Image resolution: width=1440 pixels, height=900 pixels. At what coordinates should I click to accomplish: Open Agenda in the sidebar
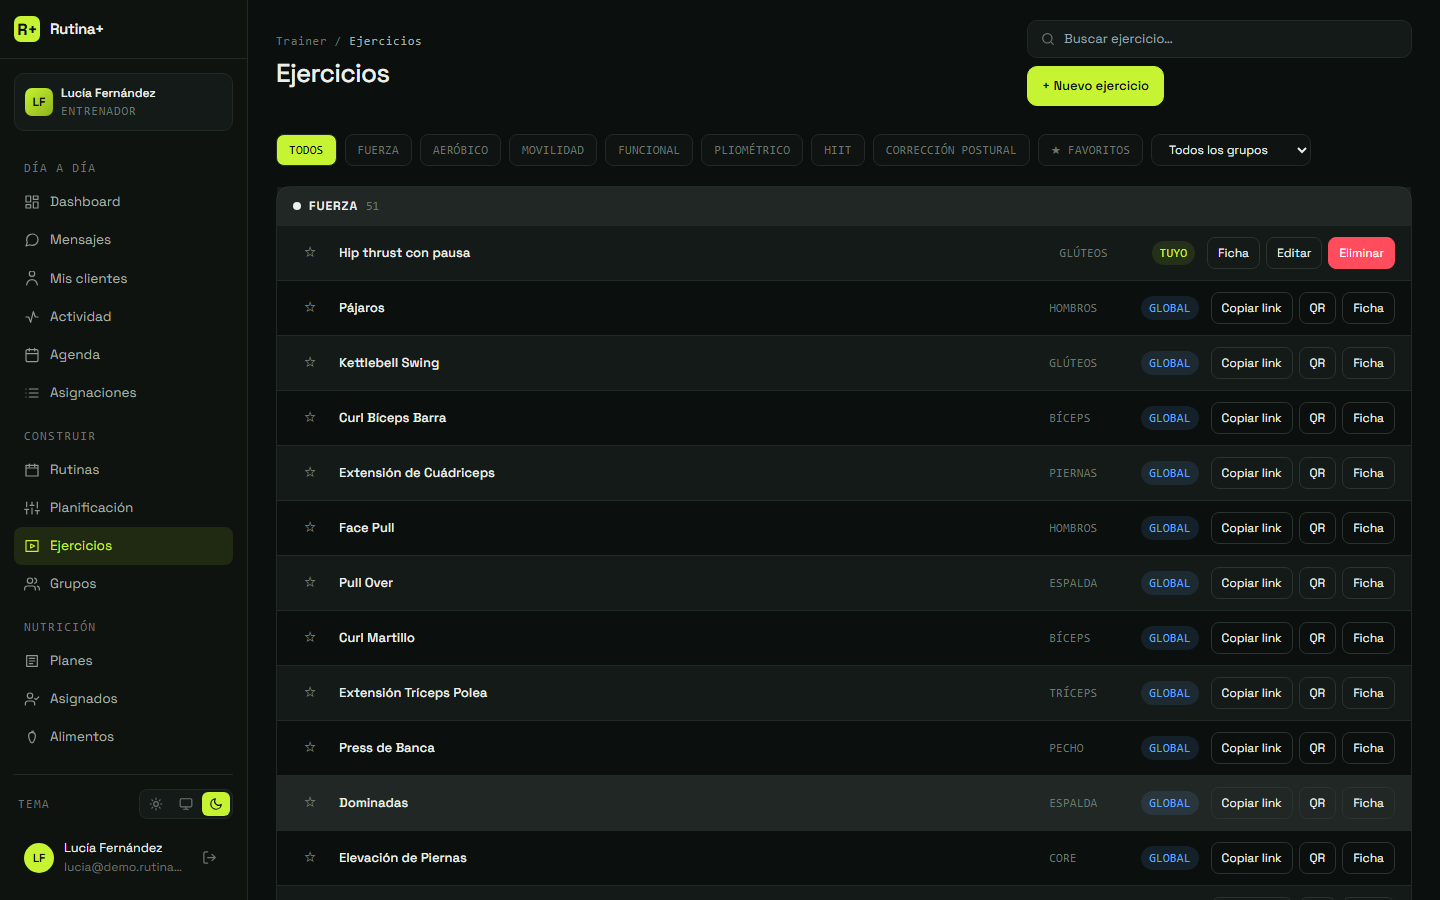[x=123, y=355]
